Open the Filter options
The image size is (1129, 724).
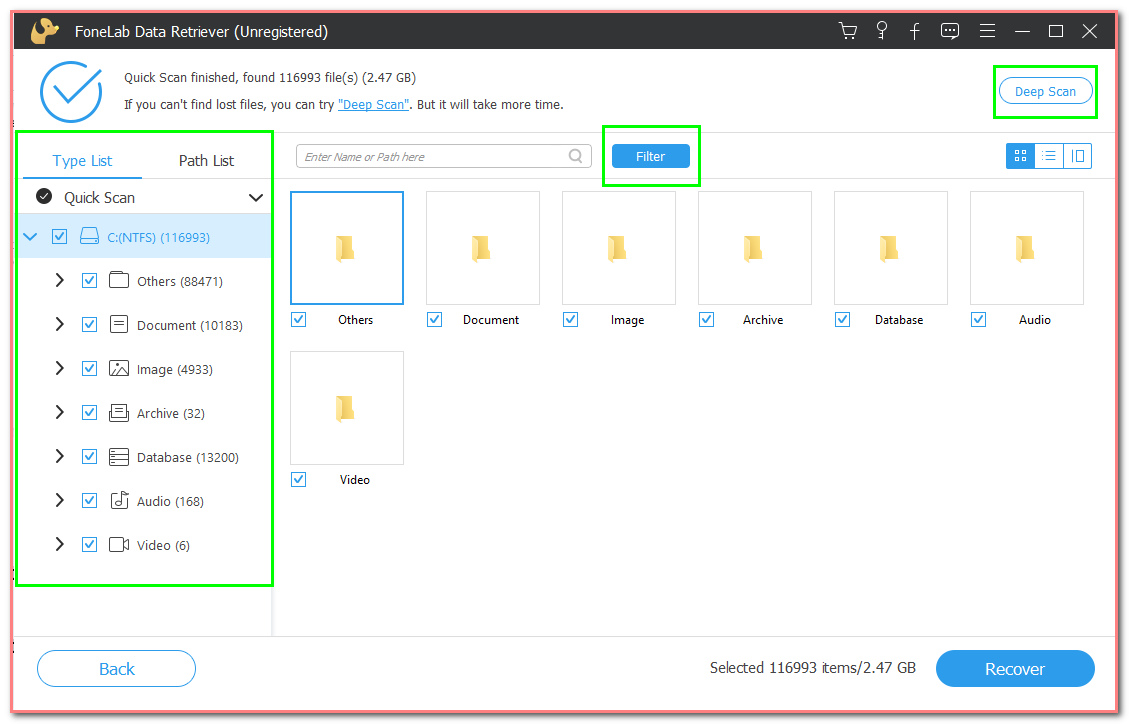(x=650, y=156)
